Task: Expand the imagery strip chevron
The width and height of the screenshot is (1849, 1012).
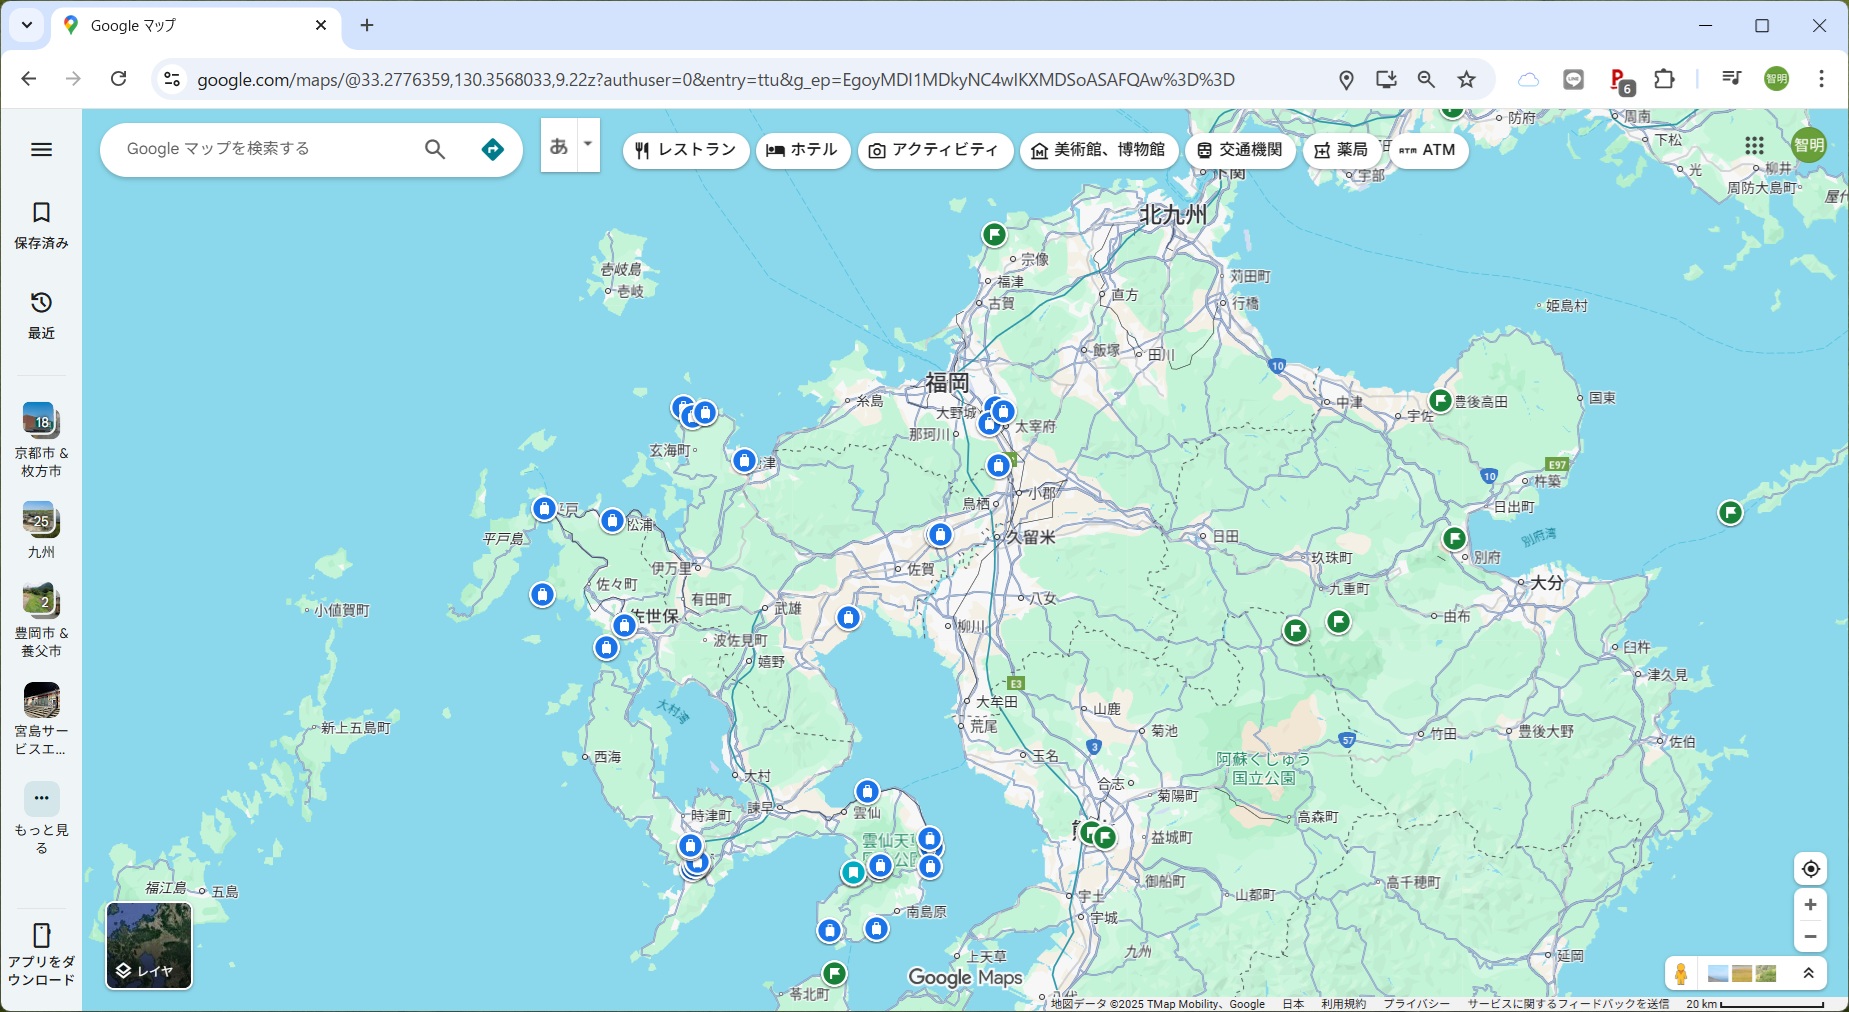Action: pyautogui.click(x=1808, y=973)
